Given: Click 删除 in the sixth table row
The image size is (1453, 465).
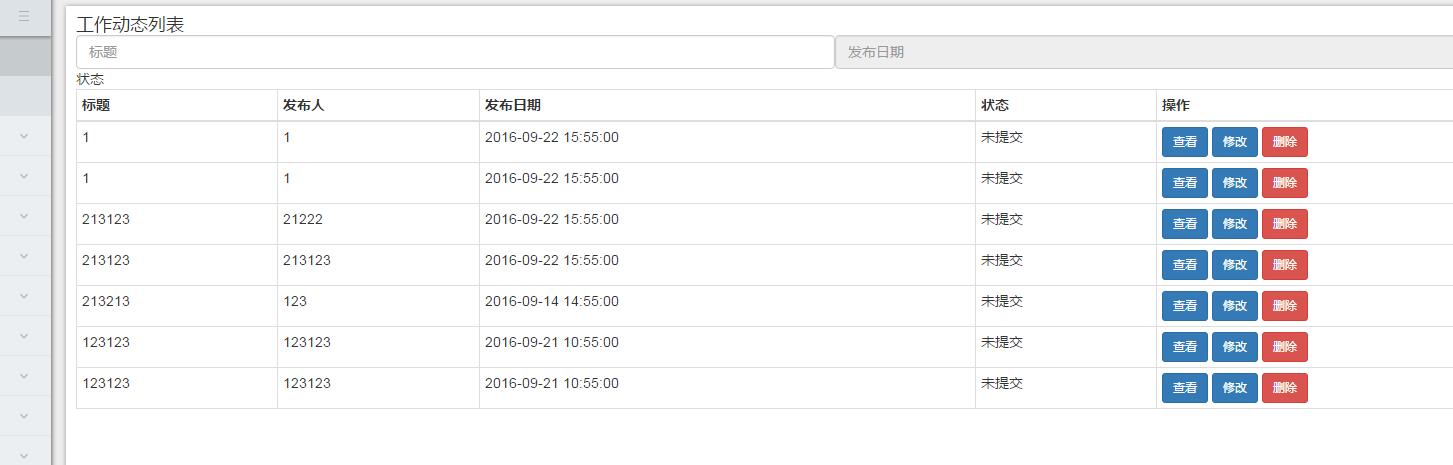Looking at the screenshot, I should (1285, 347).
